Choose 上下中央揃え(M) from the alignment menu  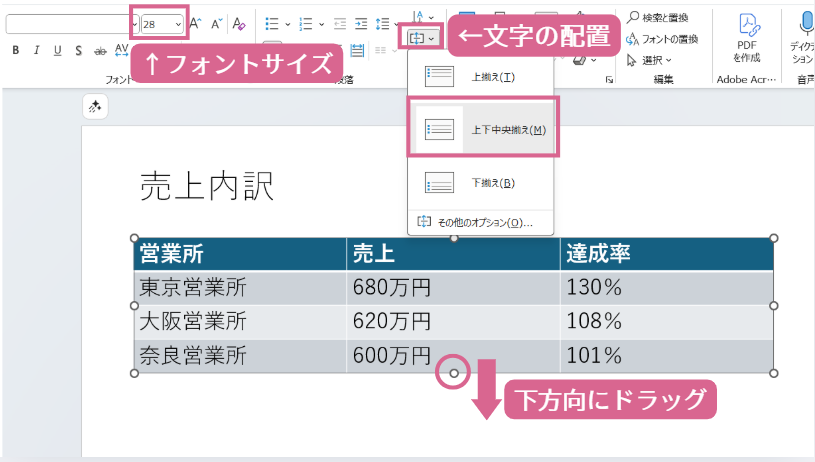(x=482, y=129)
